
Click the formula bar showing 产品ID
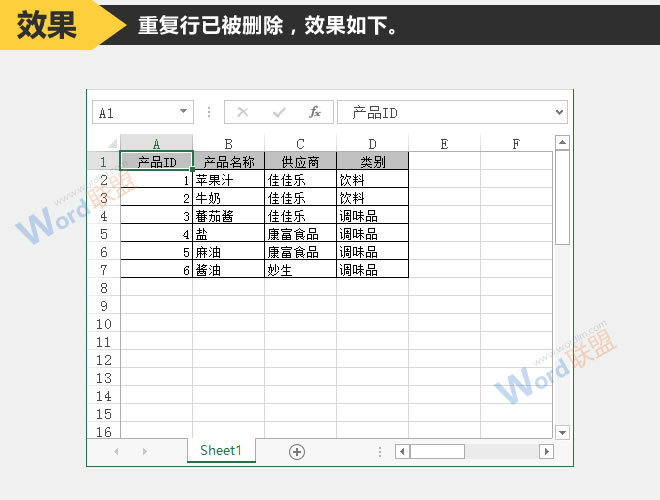pos(452,112)
